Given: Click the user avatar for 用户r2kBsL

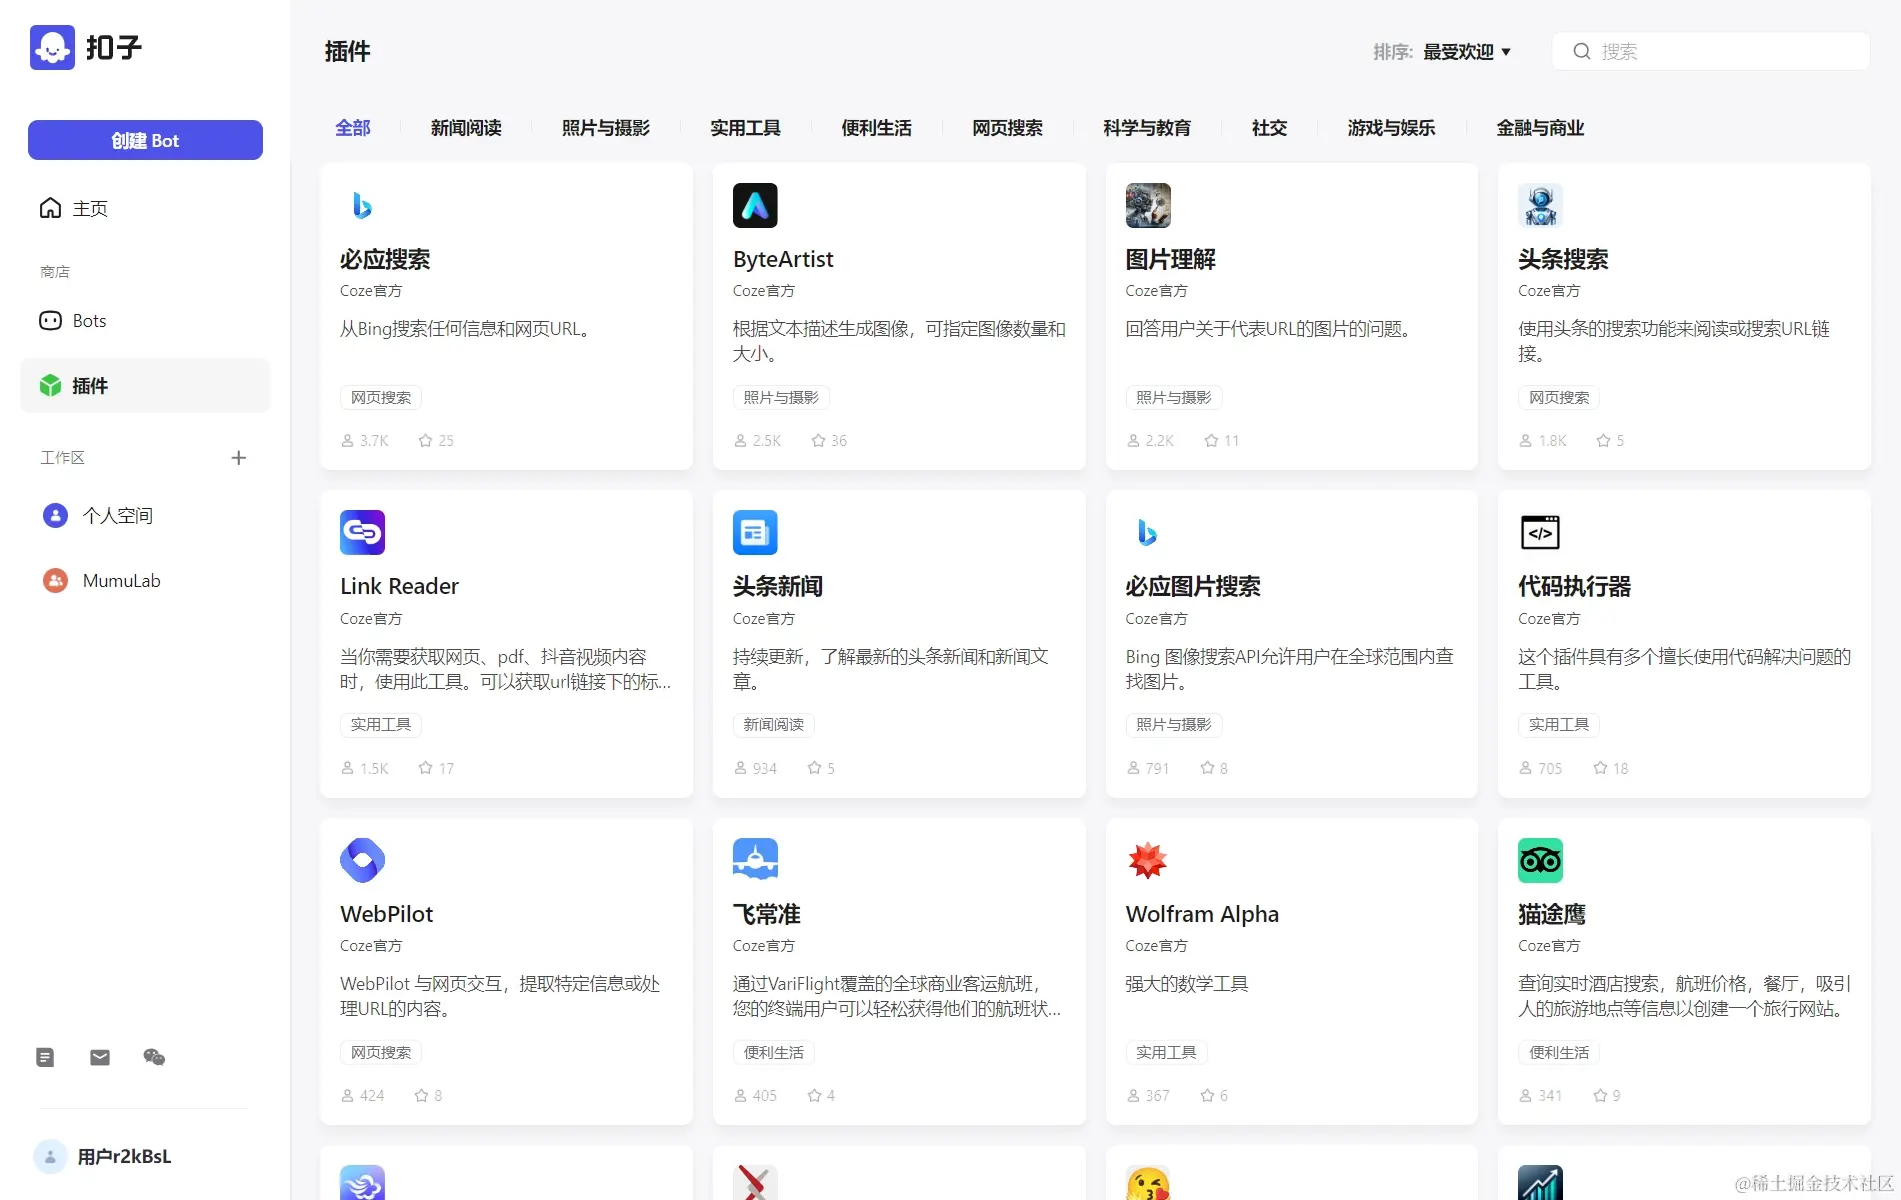Looking at the screenshot, I should 50,1156.
